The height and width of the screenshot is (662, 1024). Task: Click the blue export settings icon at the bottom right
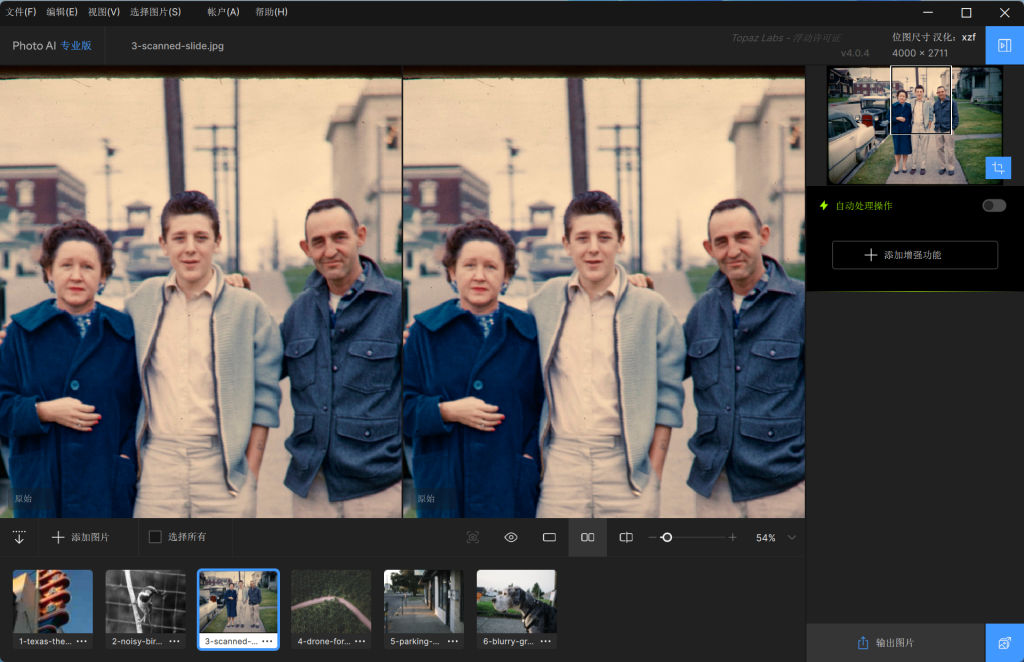coord(1004,643)
